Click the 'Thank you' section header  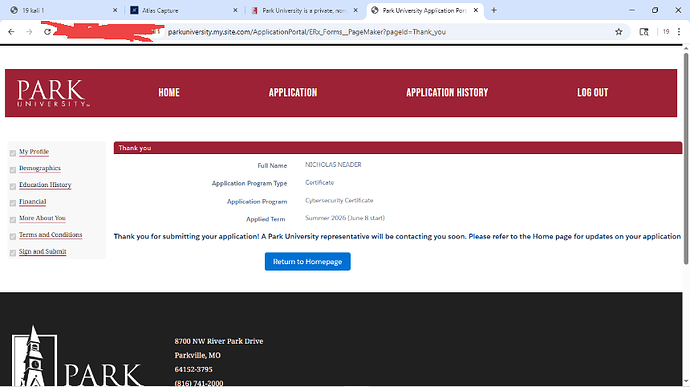[x=398, y=148]
